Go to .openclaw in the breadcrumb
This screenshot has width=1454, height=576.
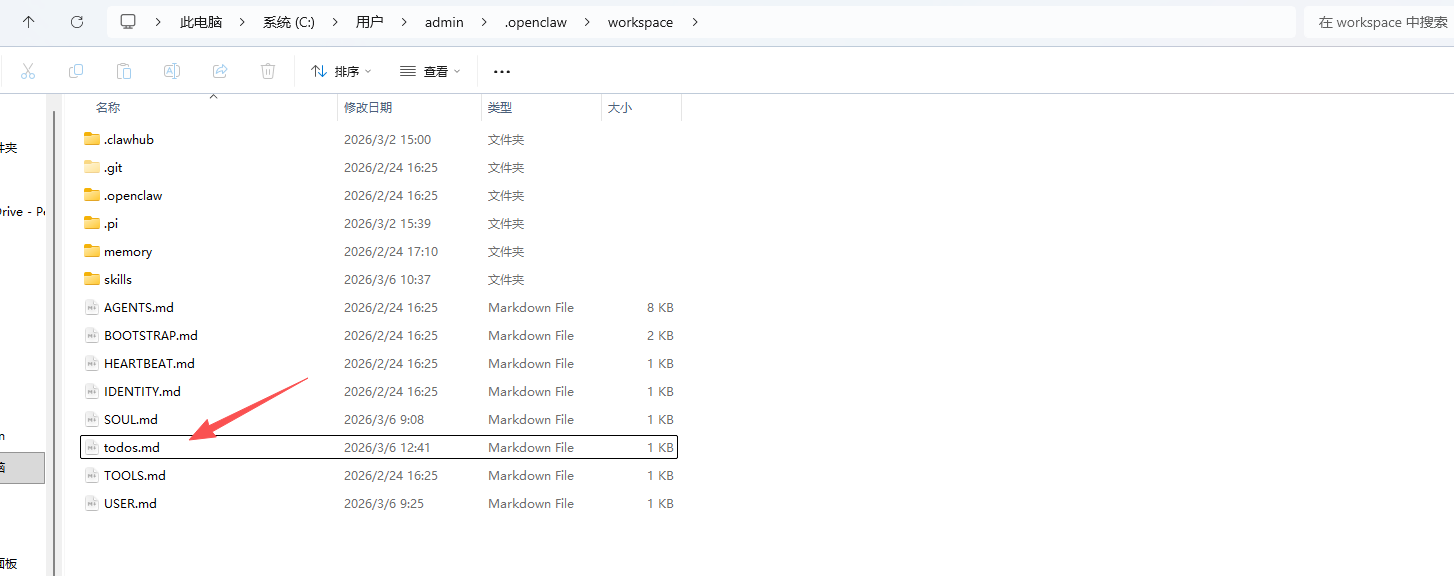(536, 22)
